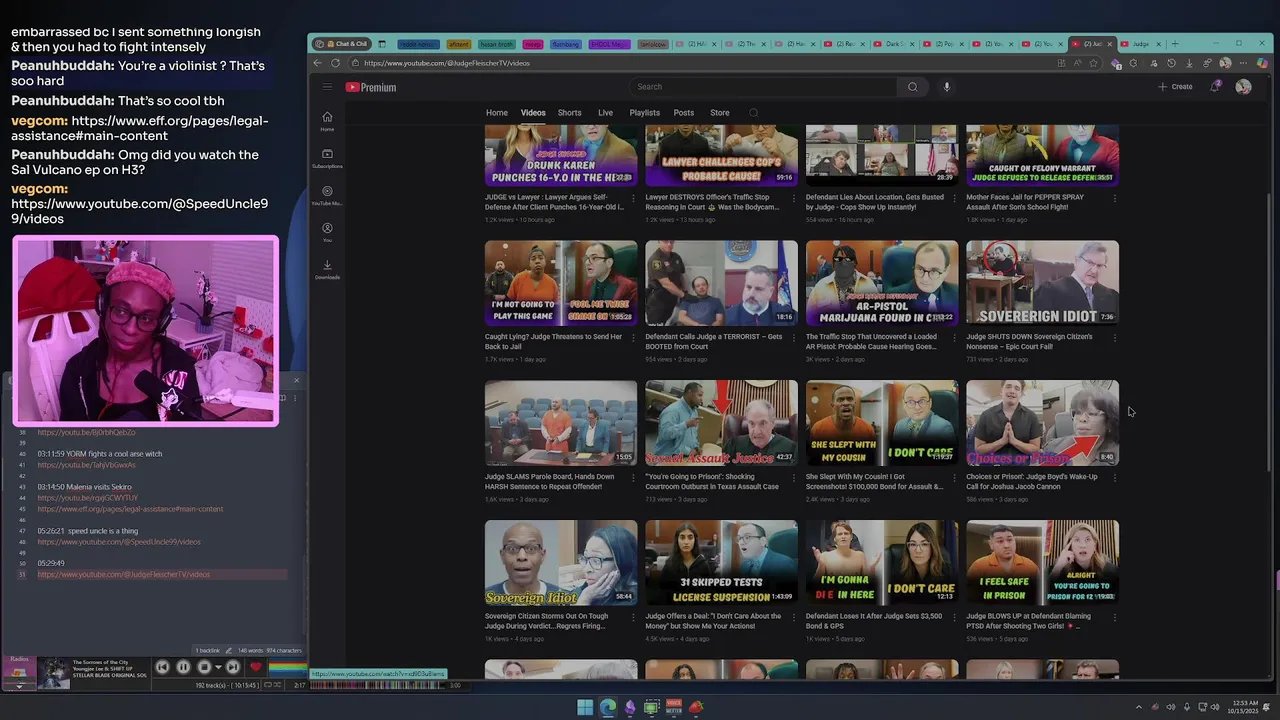The width and height of the screenshot is (1280, 720).
Task: Open the YouTube account avatar menu
Action: click(x=1243, y=87)
